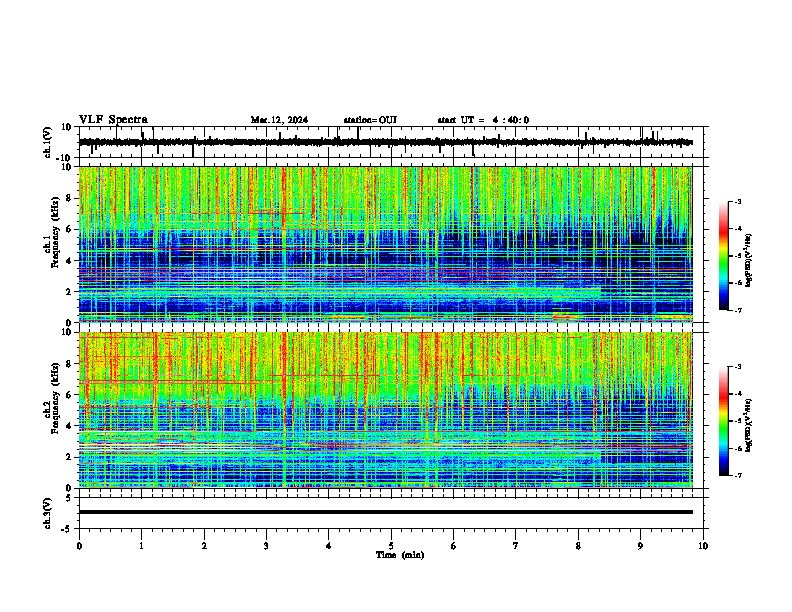The height and width of the screenshot is (612, 792).
Task: Select time axis tick label "10"
Action: pos(703,546)
